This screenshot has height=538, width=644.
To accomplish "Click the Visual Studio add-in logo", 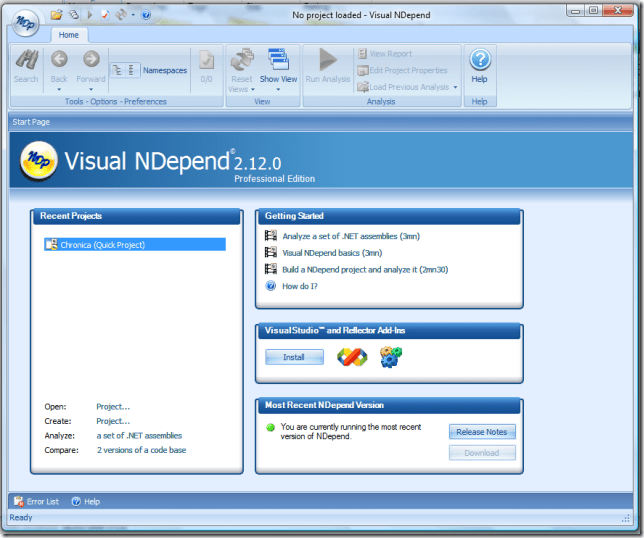I will (351, 357).
